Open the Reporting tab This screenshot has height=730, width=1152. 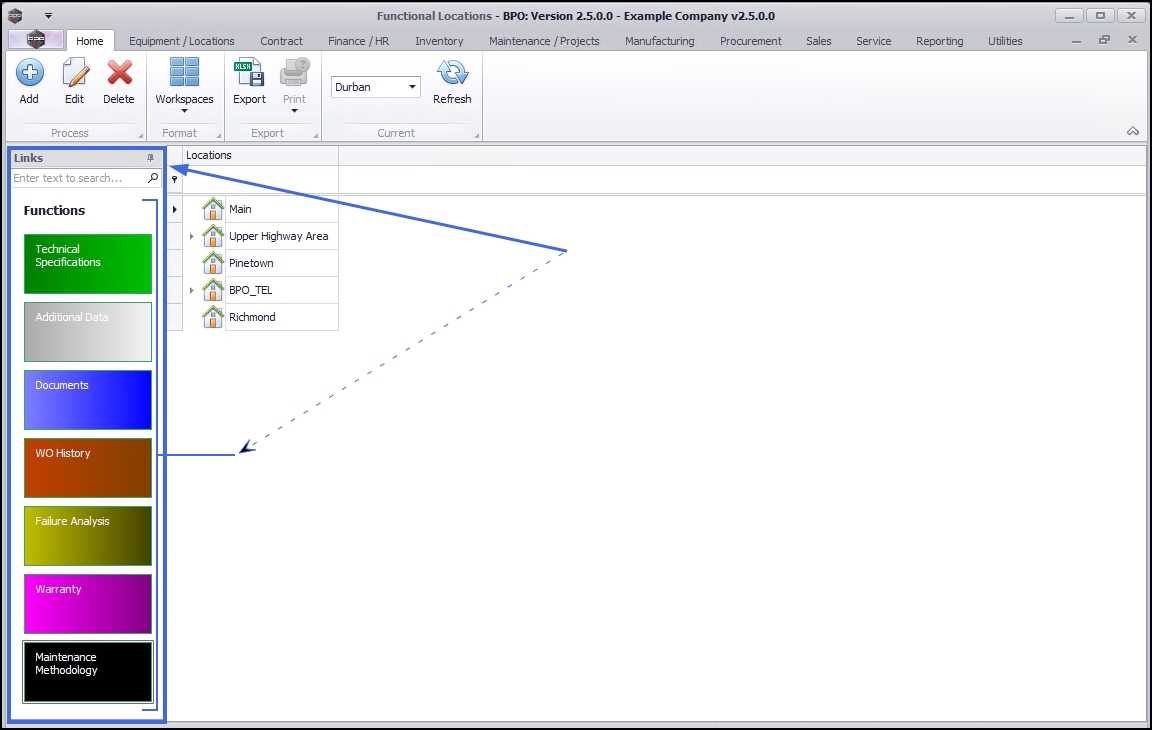click(940, 41)
